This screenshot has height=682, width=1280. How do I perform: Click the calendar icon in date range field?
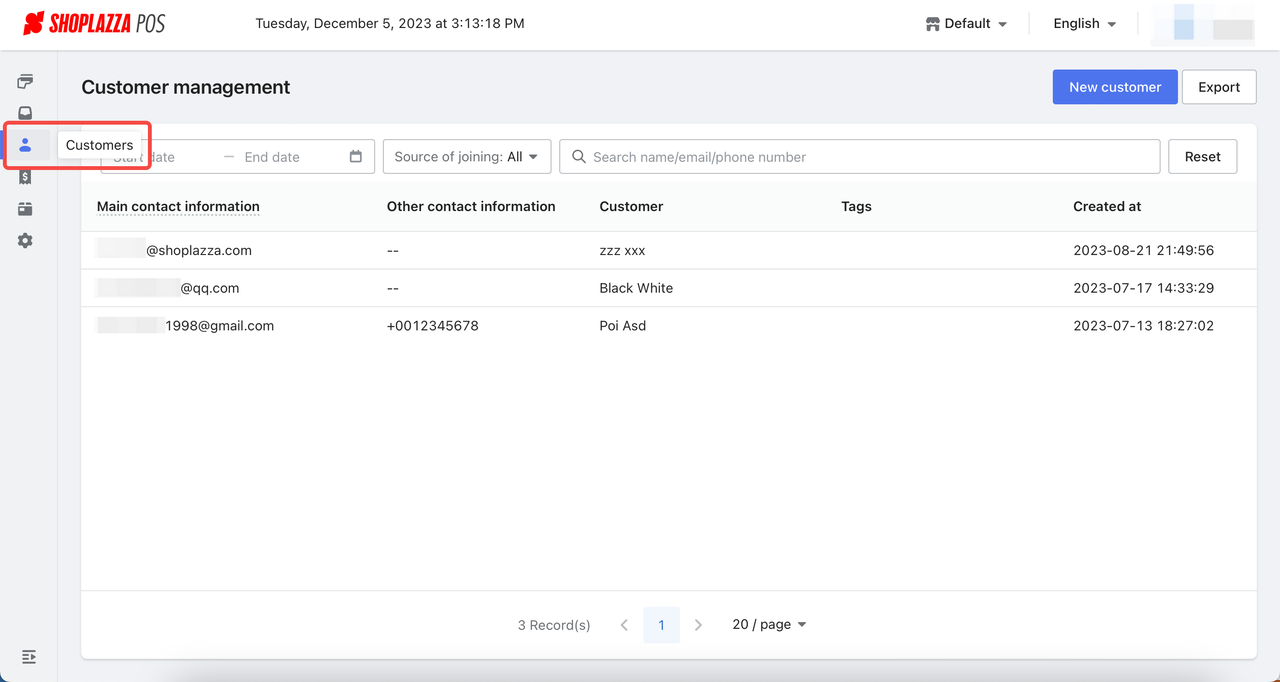click(x=356, y=157)
